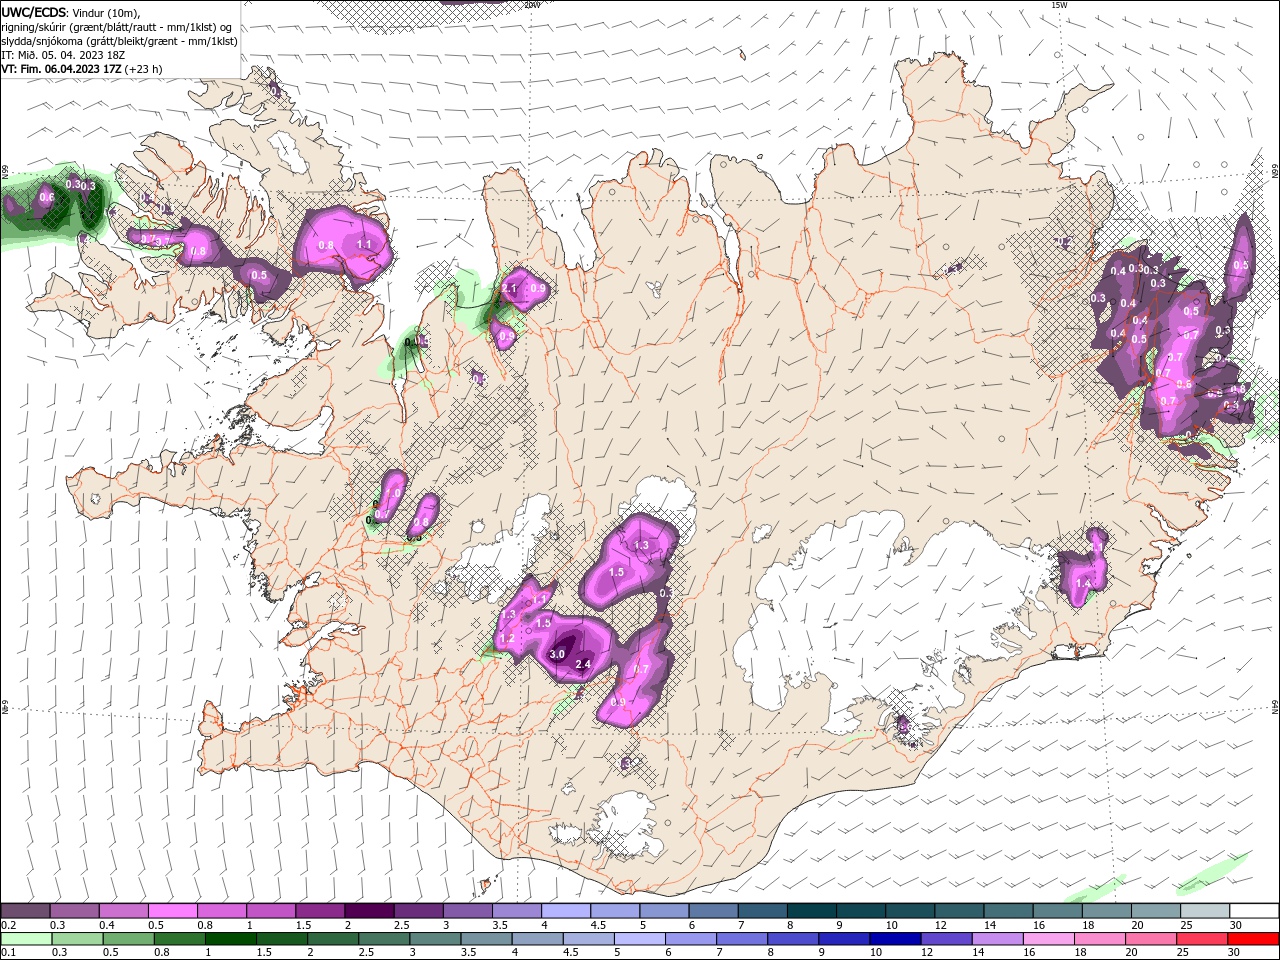Click the 2.4 precipitation value on map

(584, 664)
